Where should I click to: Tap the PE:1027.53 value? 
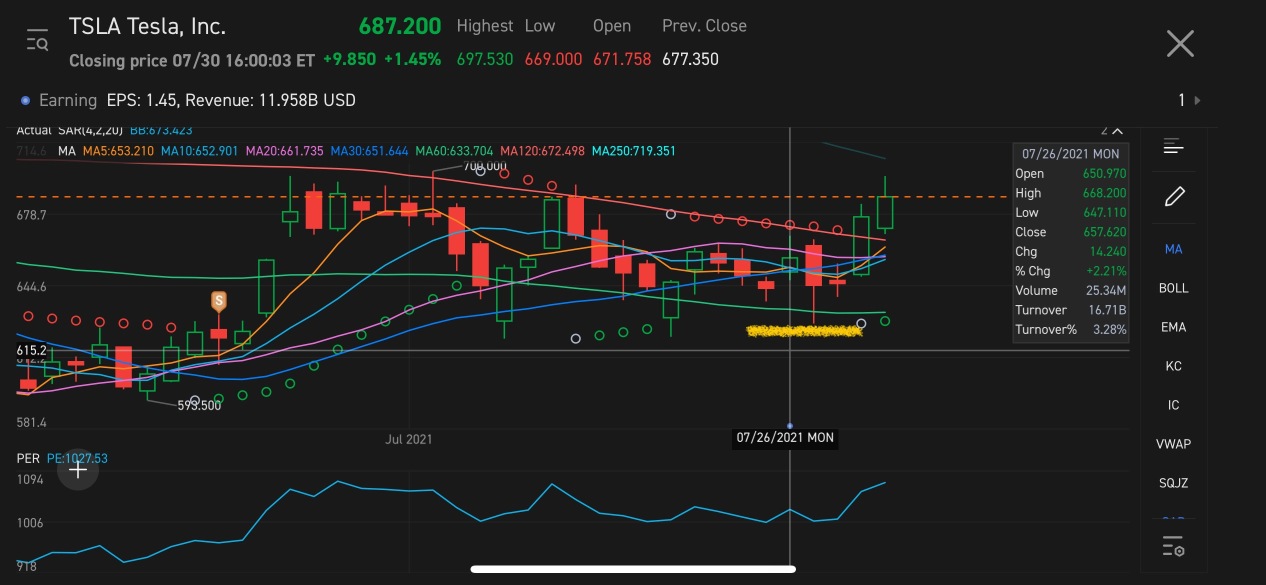pyautogui.click(x=77, y=458)
